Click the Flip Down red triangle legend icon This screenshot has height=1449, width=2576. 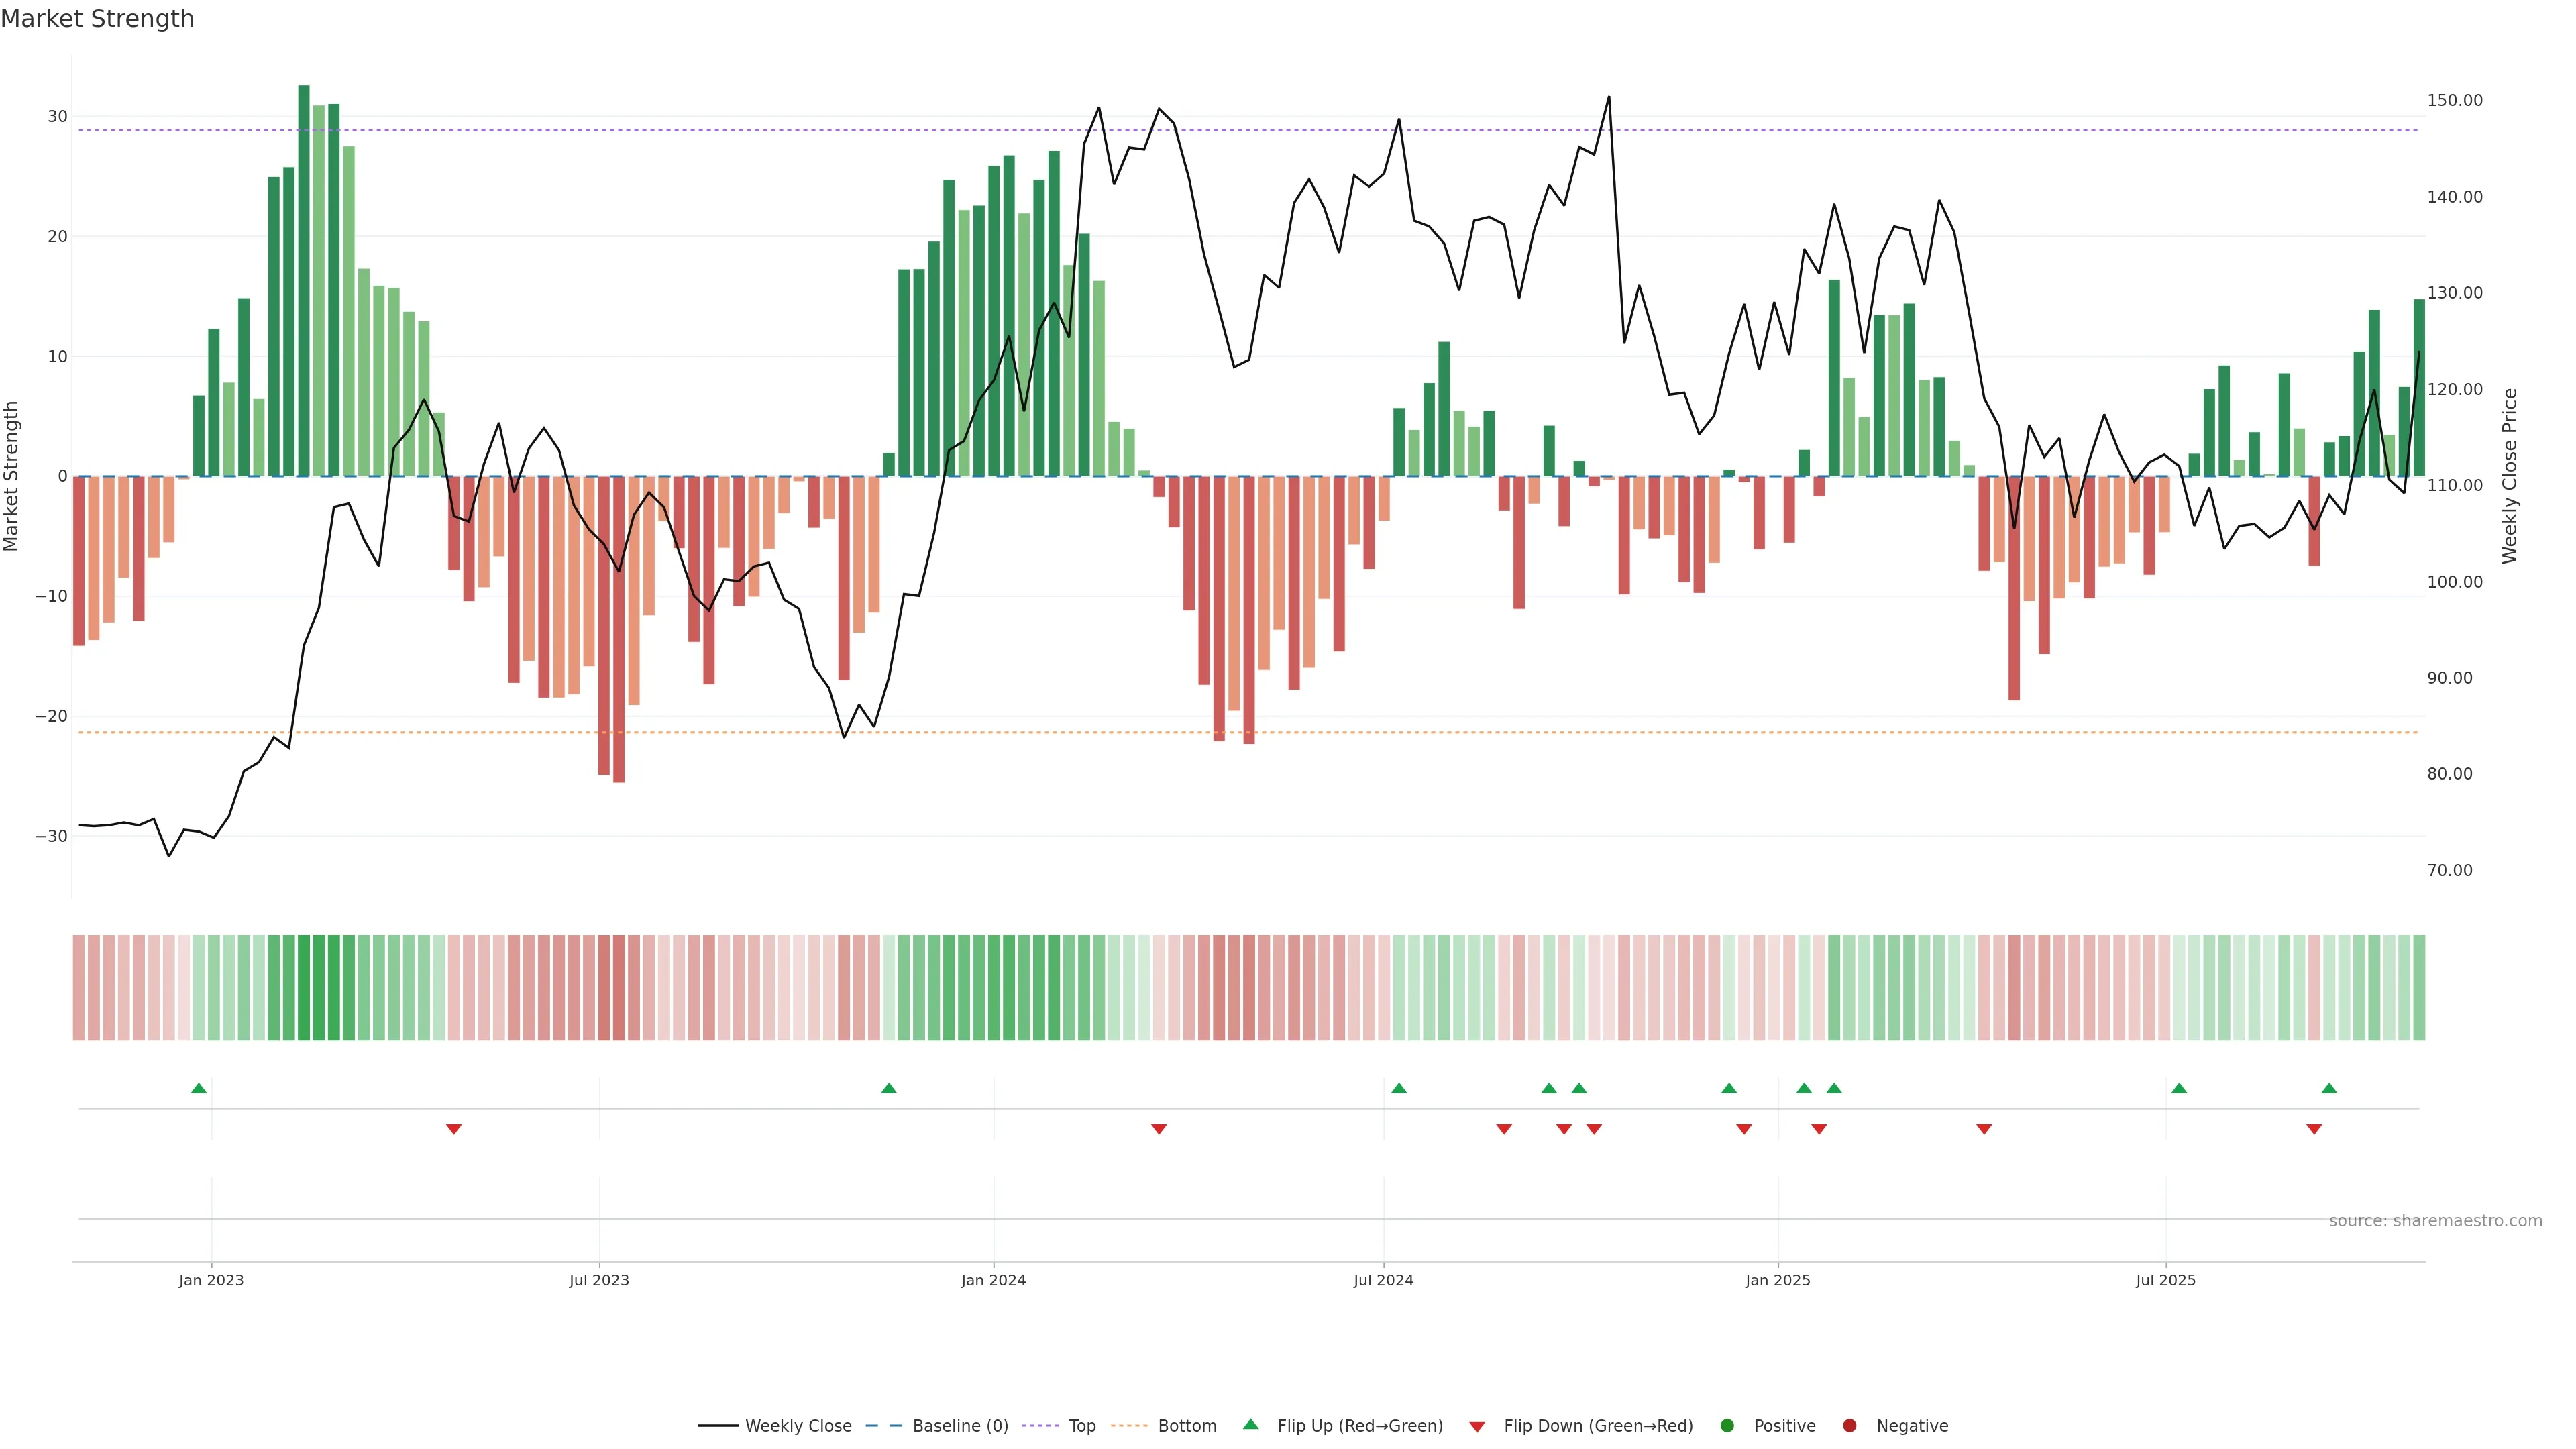pyautogui.click(x=1477, y=1427)
